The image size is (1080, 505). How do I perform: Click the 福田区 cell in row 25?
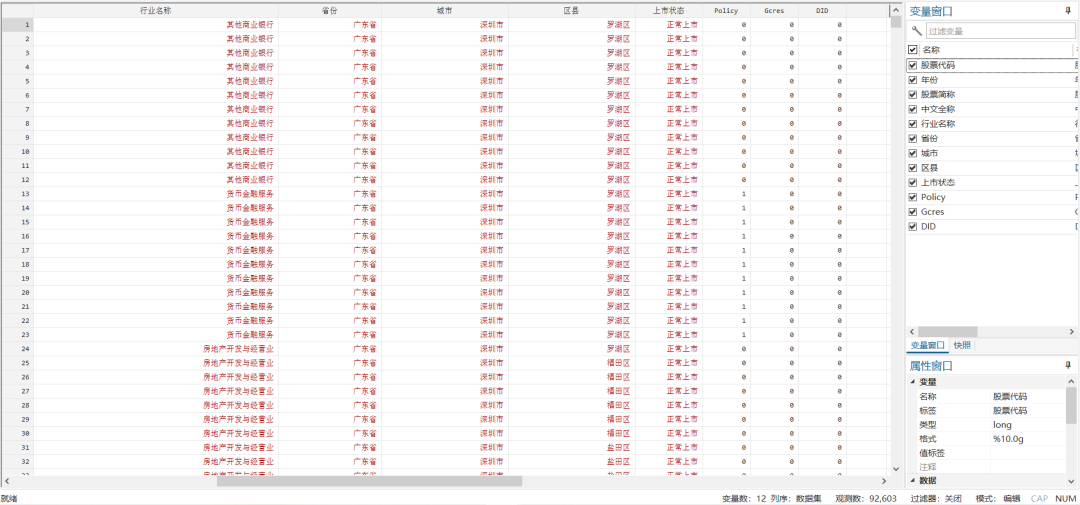click(x=572, y=362)
